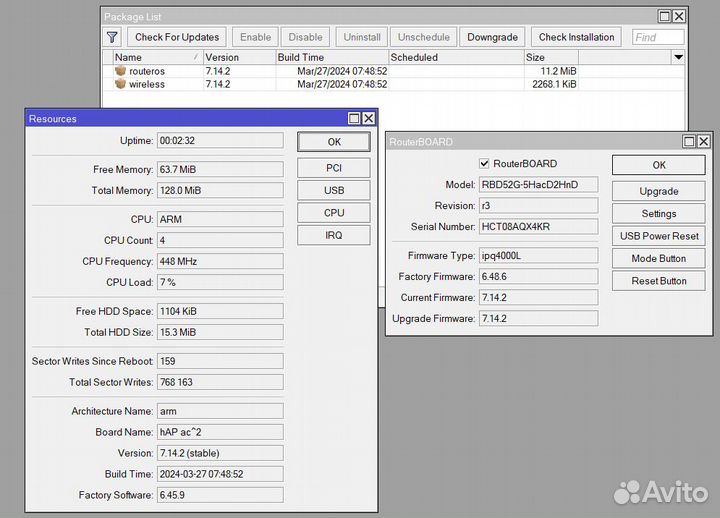Close the RouterBOARD window
Viewport: 720px width, 518px height.
[x=703, y=141]
